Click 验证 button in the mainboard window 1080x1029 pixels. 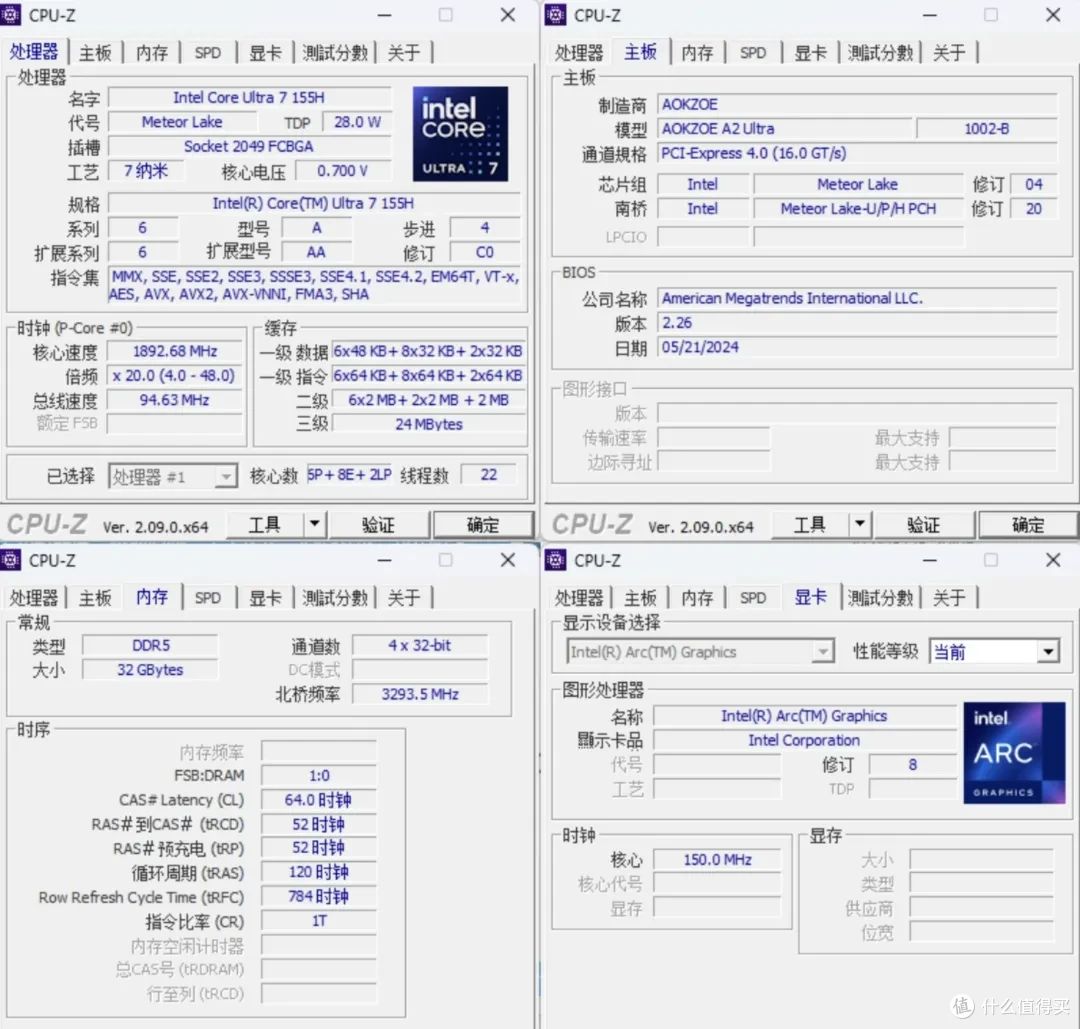click(x=924, y=524)
